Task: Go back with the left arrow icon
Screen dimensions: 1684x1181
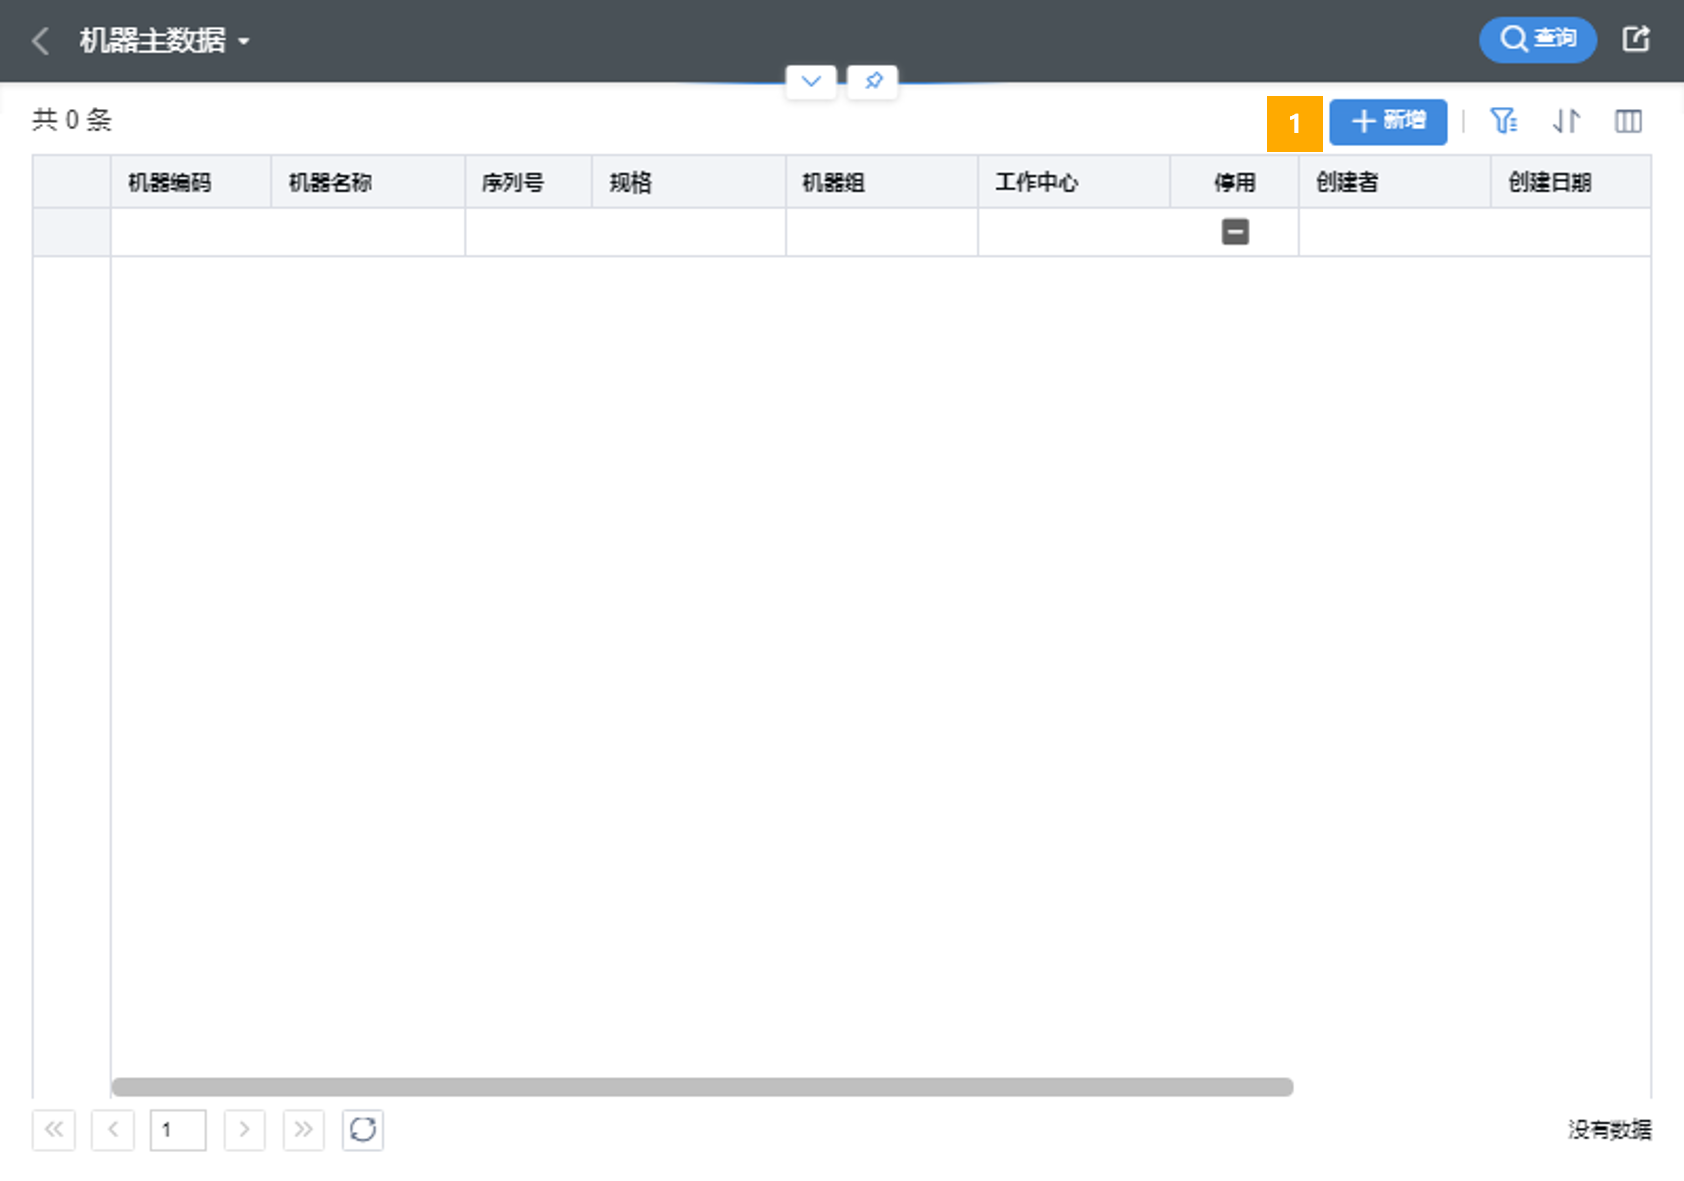Action: click(41, 41)
